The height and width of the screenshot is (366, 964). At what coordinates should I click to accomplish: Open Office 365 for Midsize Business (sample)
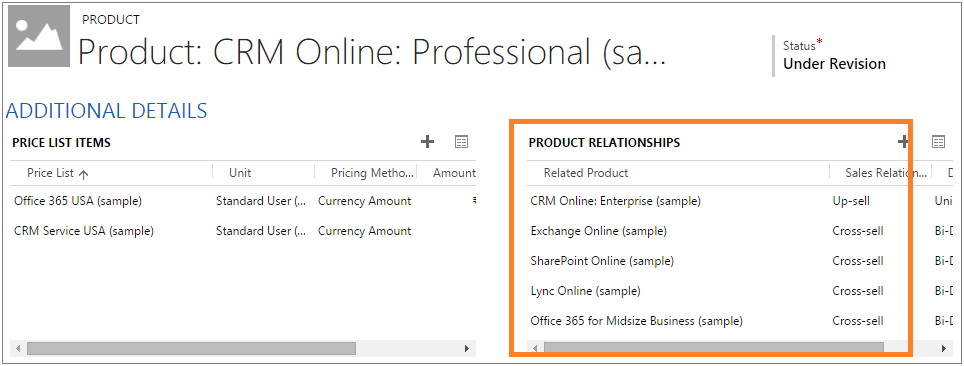pos(636,320)
